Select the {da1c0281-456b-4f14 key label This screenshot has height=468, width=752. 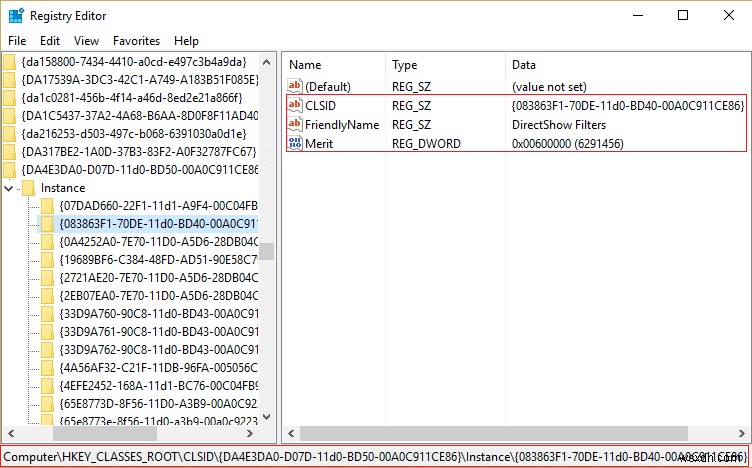tap(132, 98)
